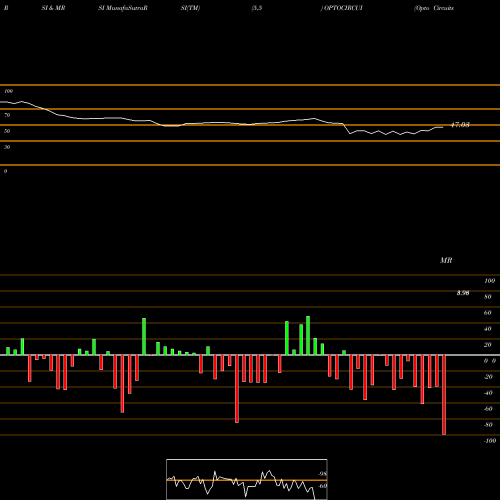Click the -98 label in mini chart
The width and height of the screenshot is (500, 500).
(x=322, y=474)
